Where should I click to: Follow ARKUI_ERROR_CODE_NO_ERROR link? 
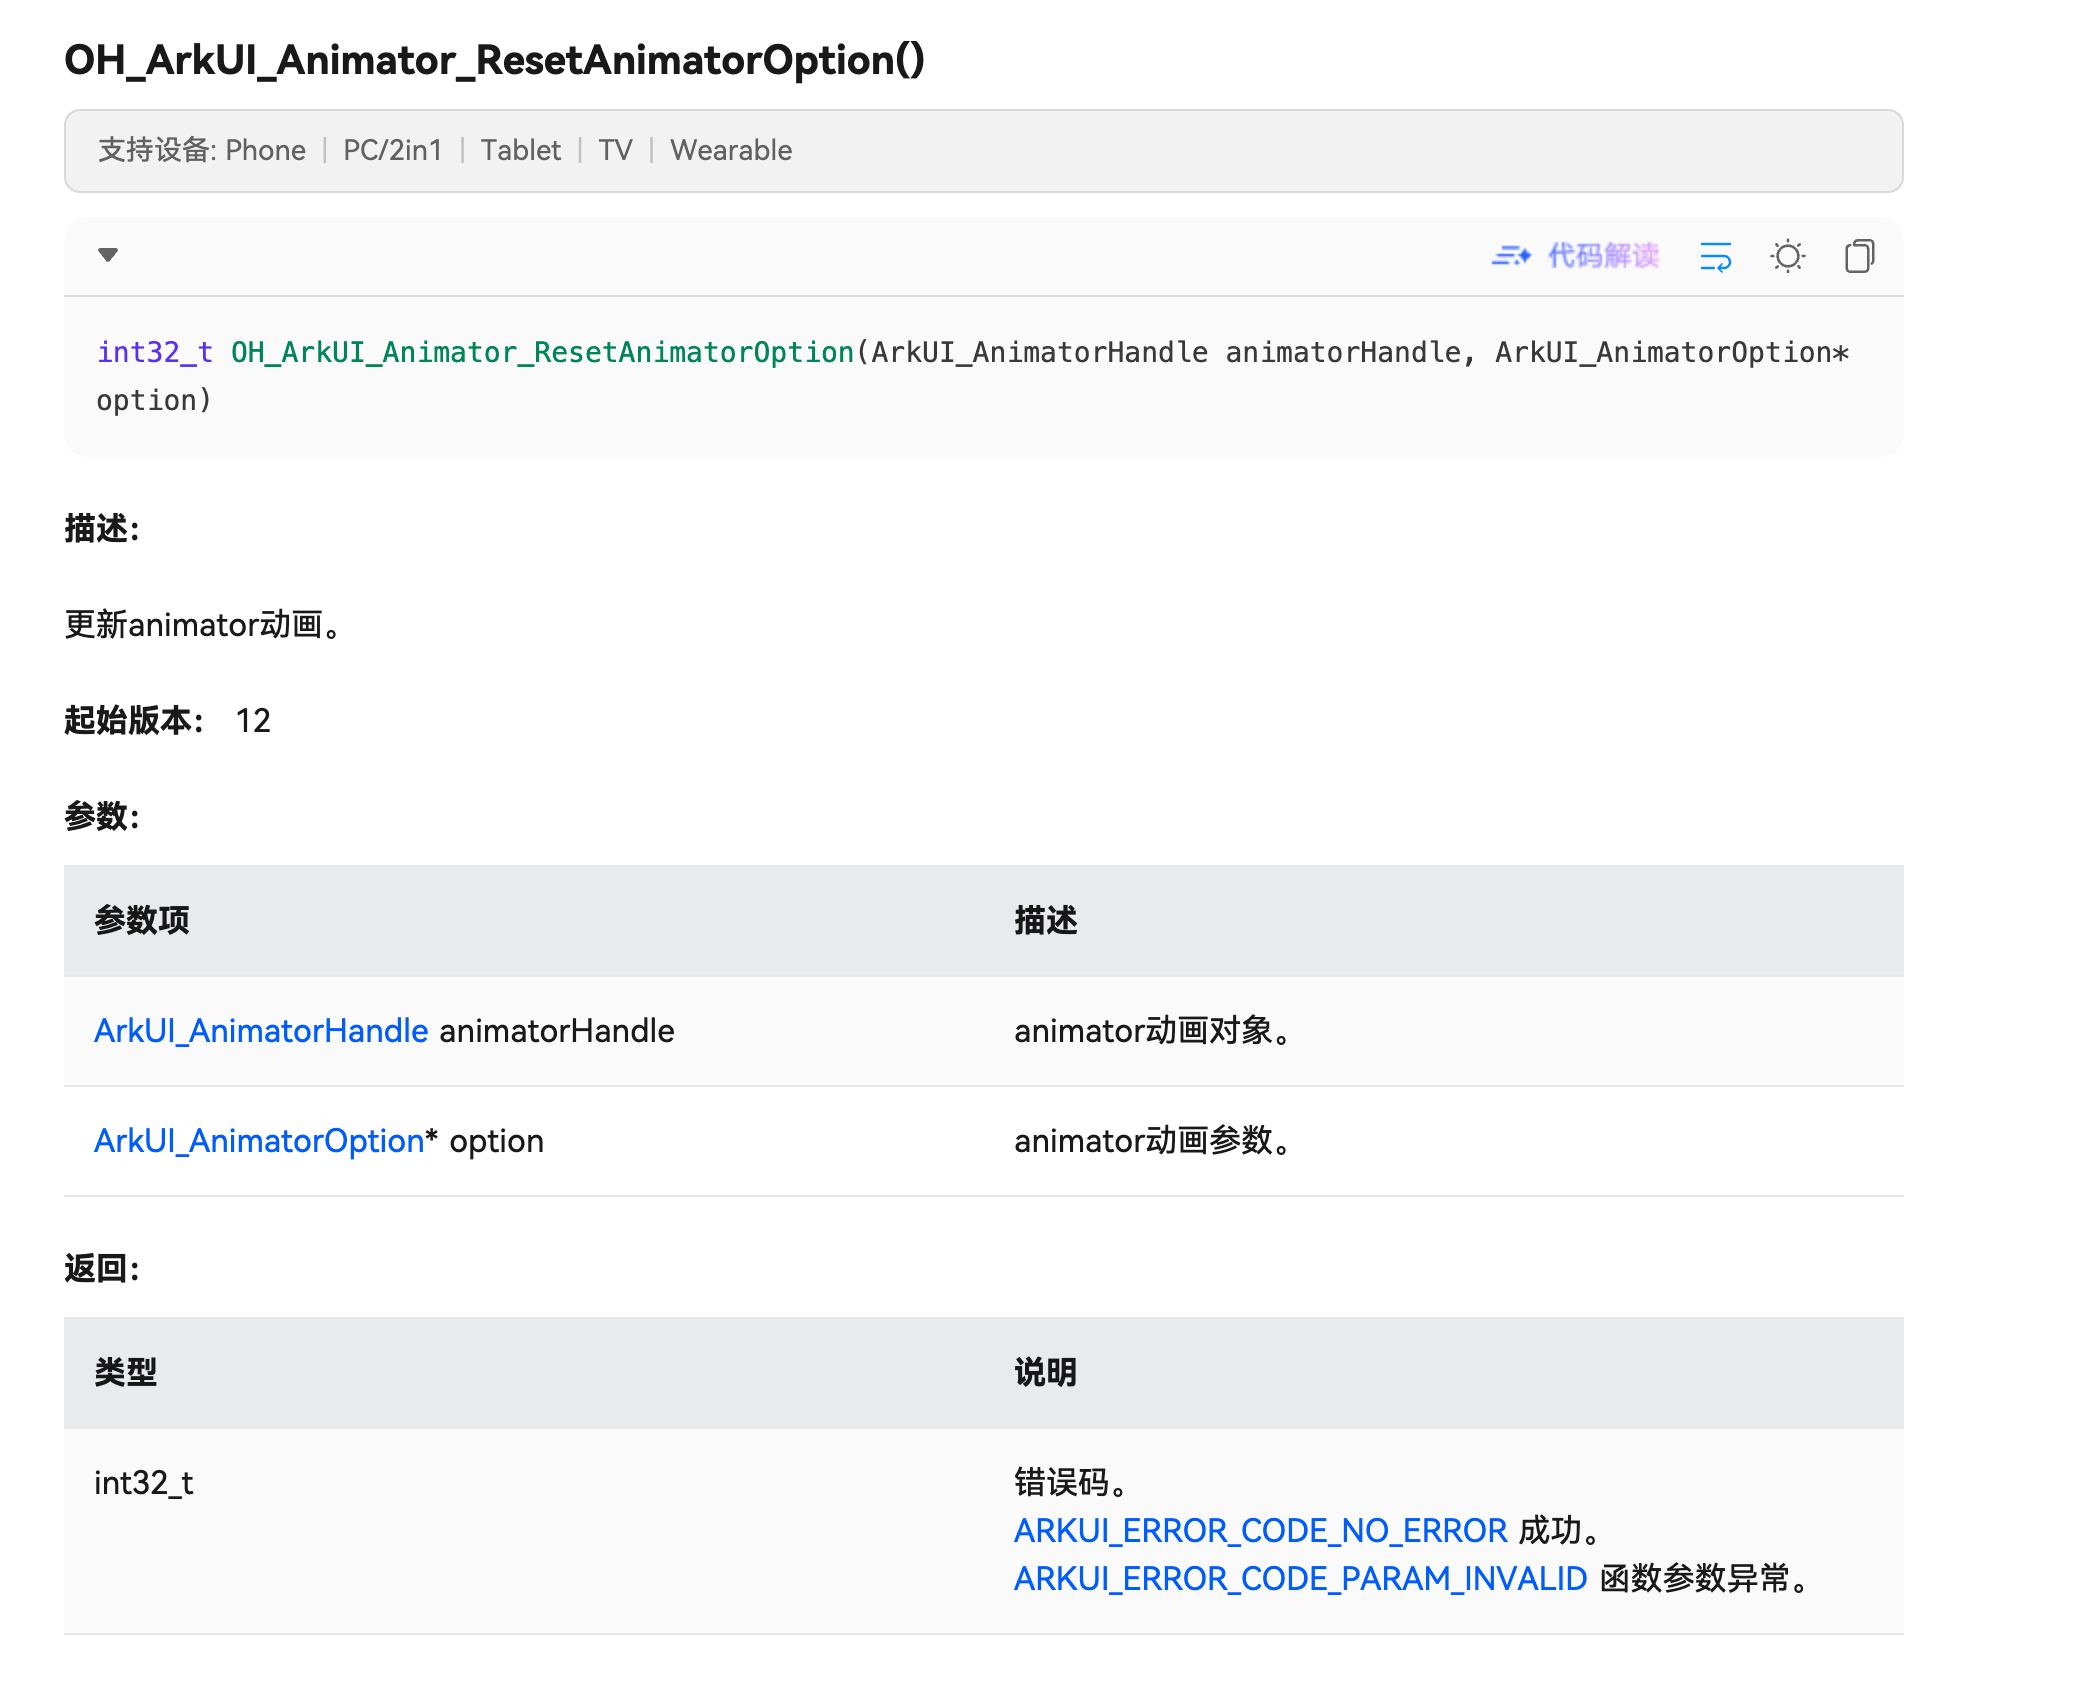[x=1260, y=1531]
